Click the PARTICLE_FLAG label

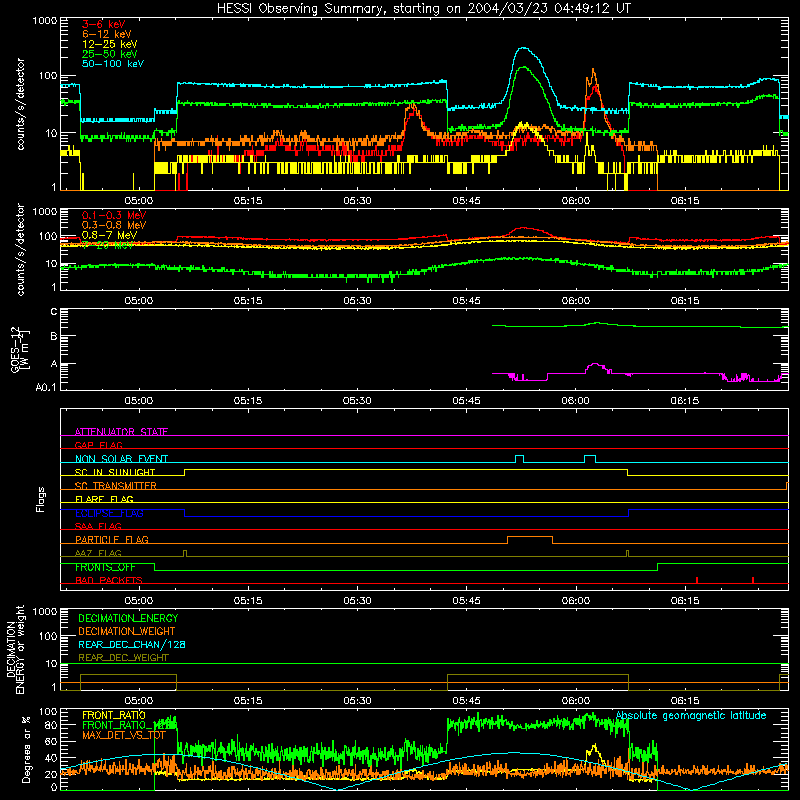coord(112,540)
